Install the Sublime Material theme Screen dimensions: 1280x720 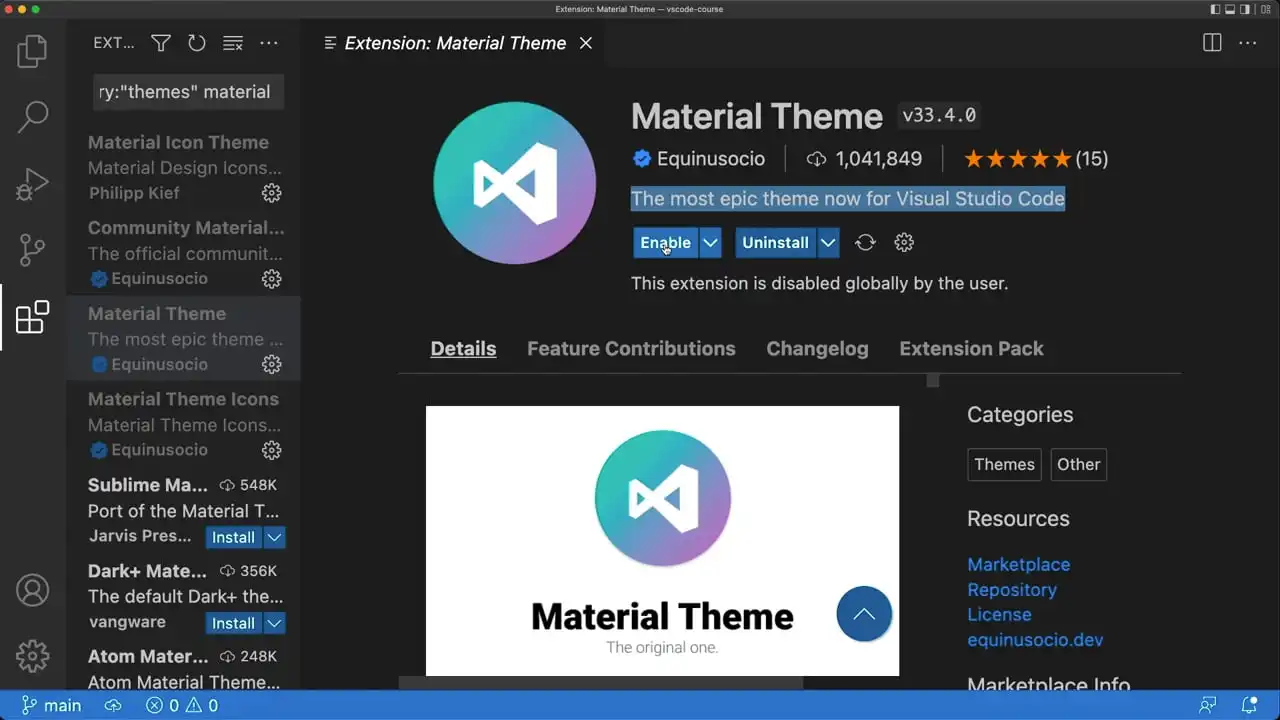pyautogui.click(x=234, y=537)
